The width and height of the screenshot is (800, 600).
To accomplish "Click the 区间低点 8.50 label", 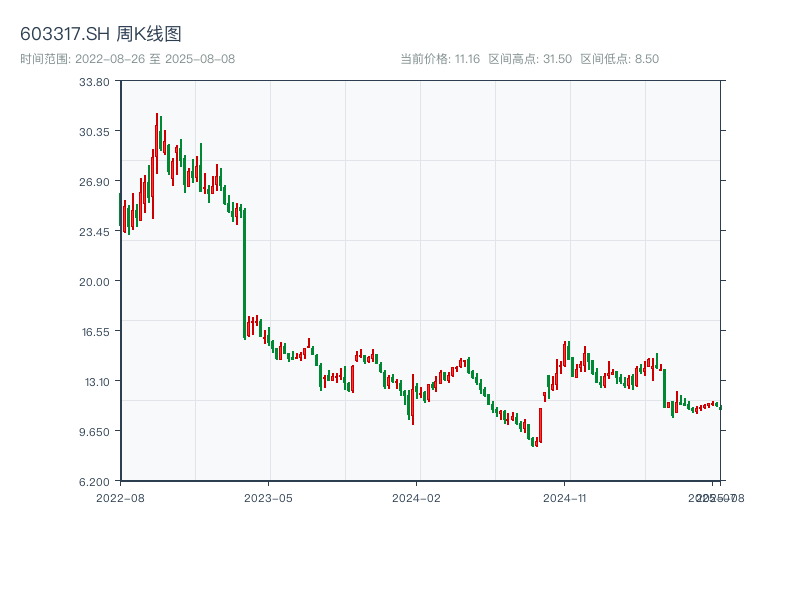I will 619,59.
